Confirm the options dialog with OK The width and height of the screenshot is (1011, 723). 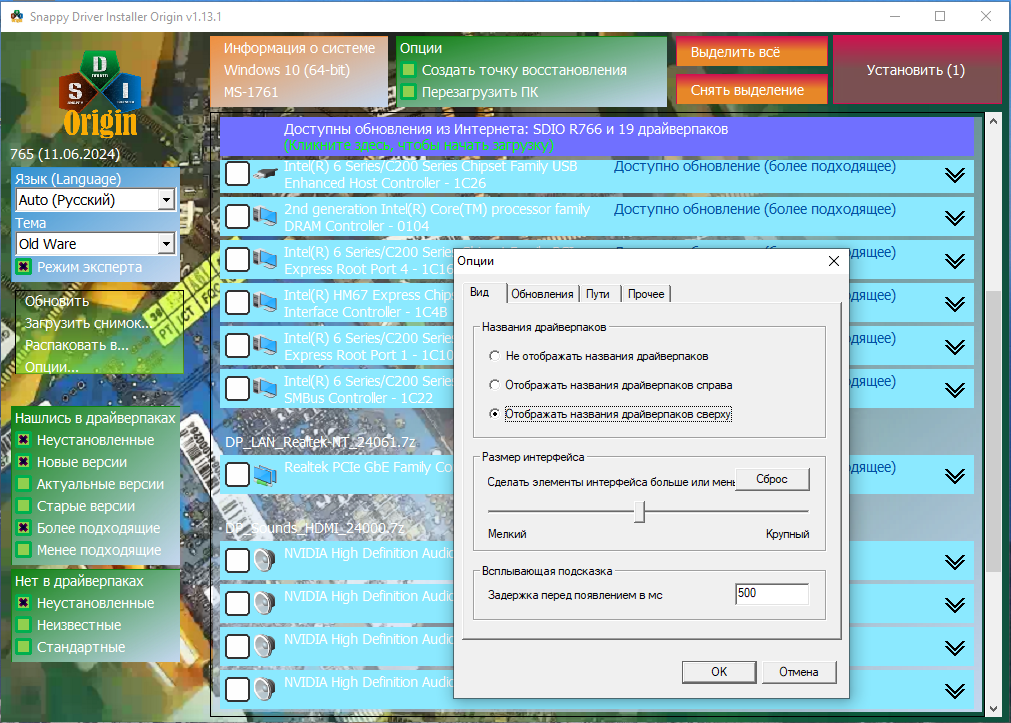click(x=719, y=672)
